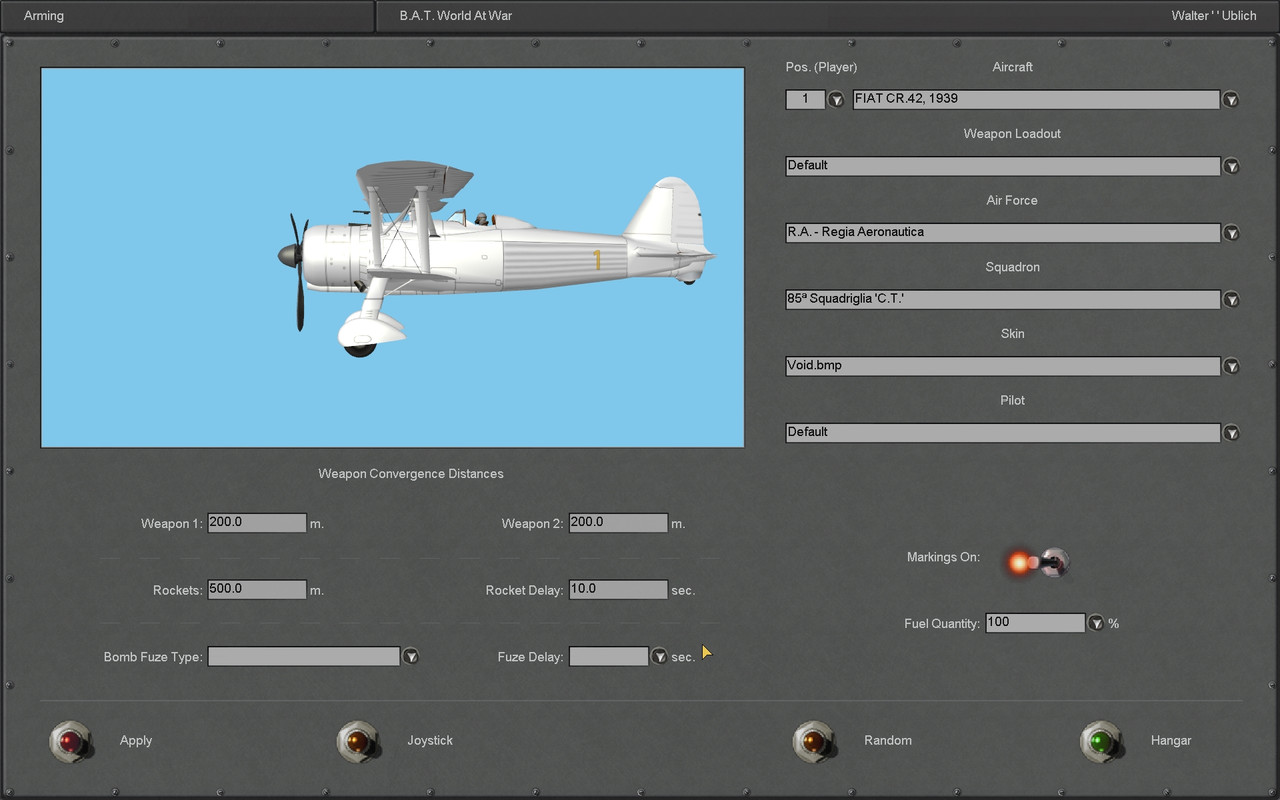1280x800 pixels.
Task: Click the Void.bmp skin field
Action: 1003,366
